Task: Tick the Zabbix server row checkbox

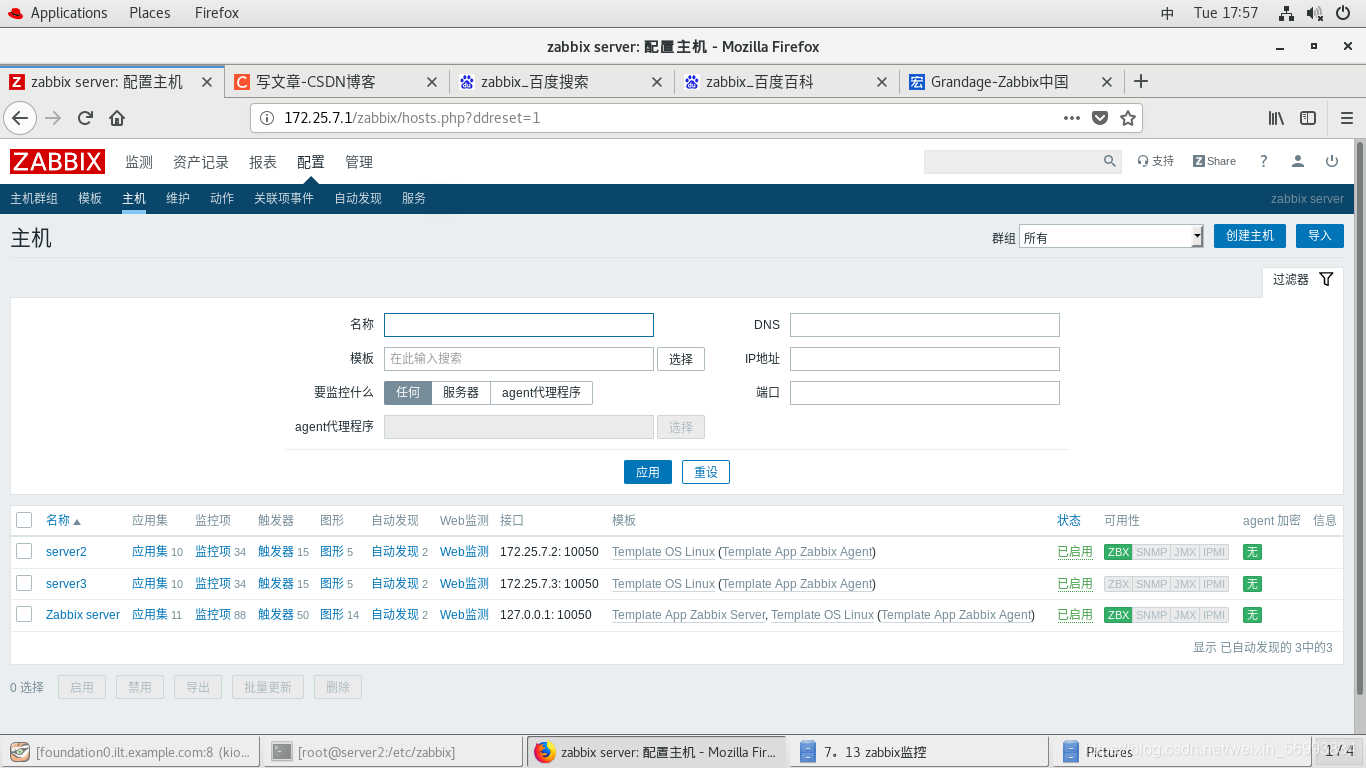Action: tap(24, 614)
